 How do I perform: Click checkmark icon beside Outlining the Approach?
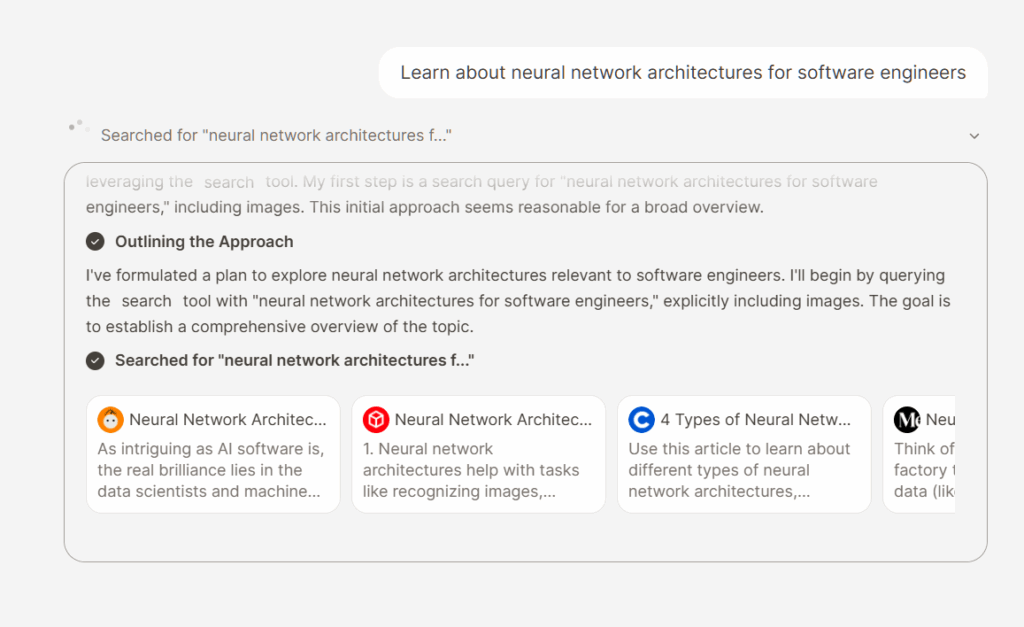click(95, 242)
